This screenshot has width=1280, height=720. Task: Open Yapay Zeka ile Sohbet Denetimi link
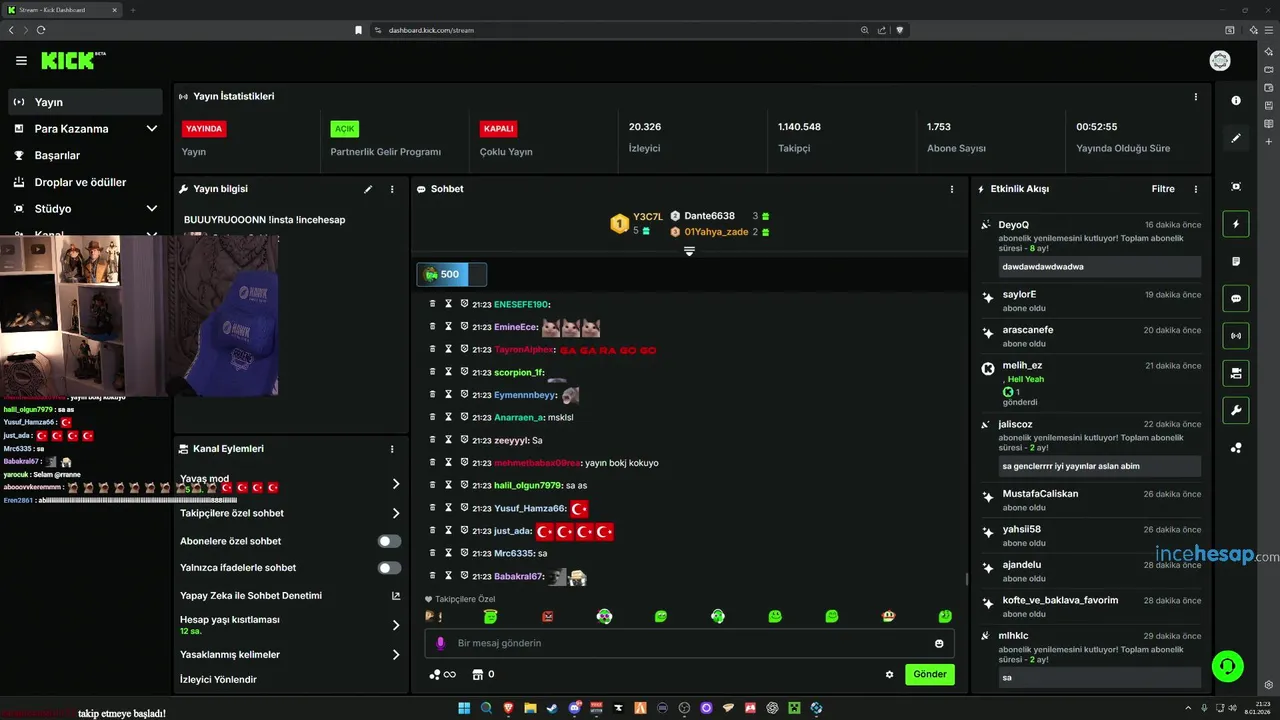(290, 596)
